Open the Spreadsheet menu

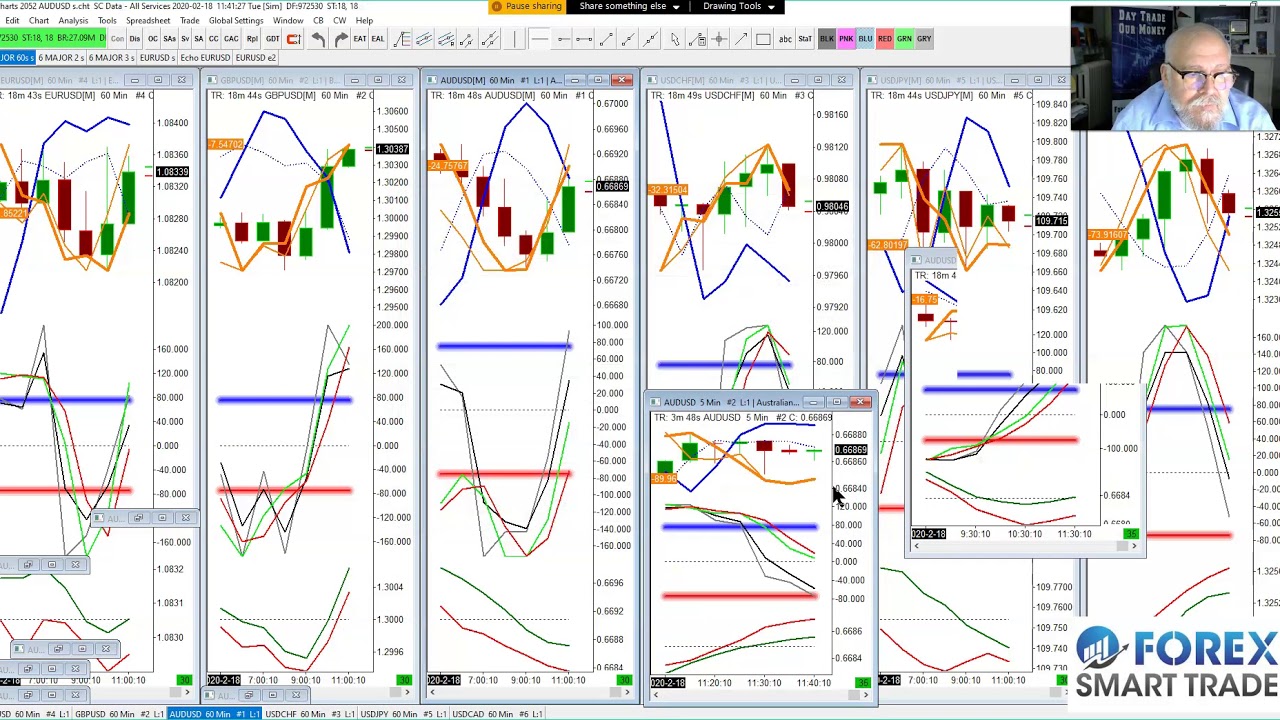click(x=147, y=20)
